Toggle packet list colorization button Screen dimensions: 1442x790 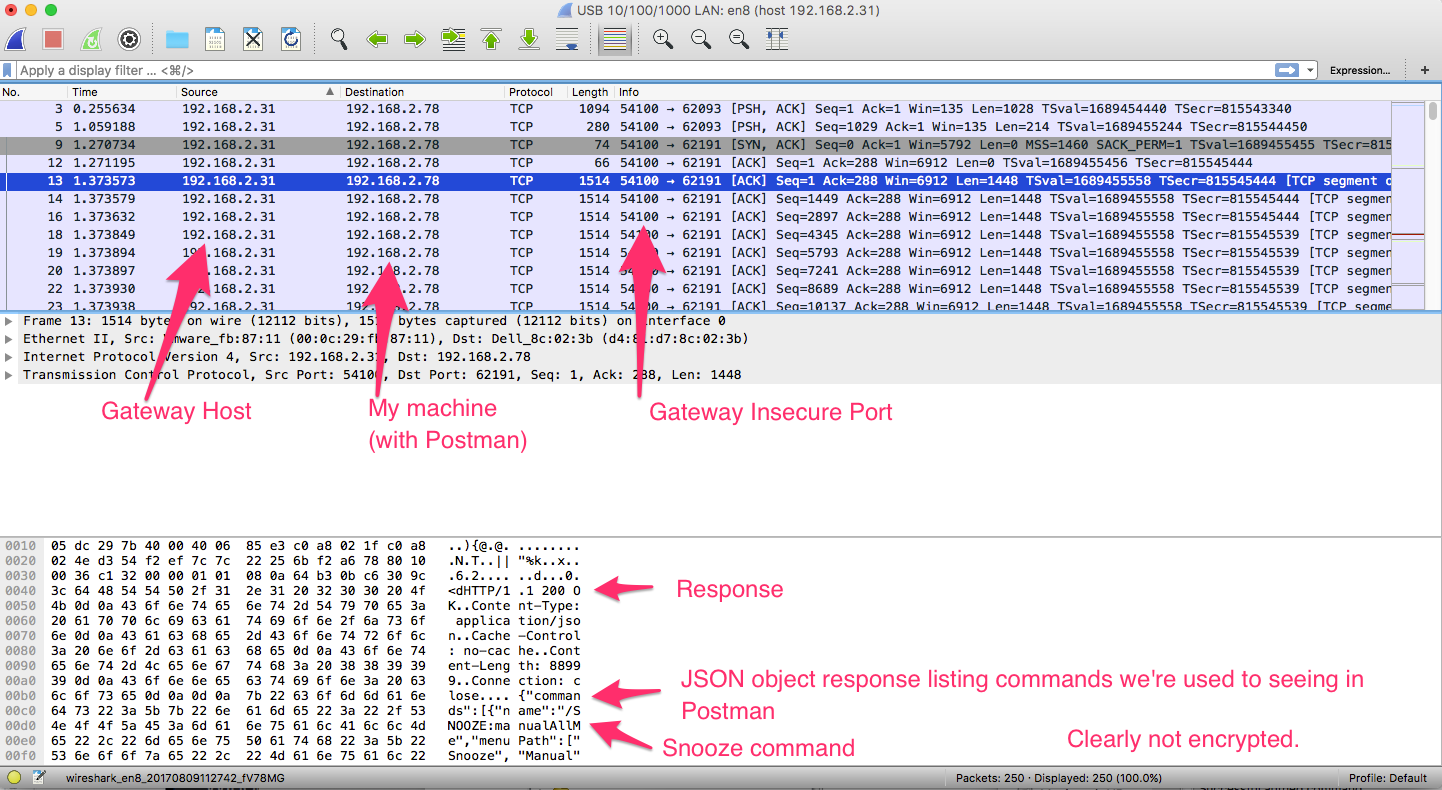tap(614, 40)
